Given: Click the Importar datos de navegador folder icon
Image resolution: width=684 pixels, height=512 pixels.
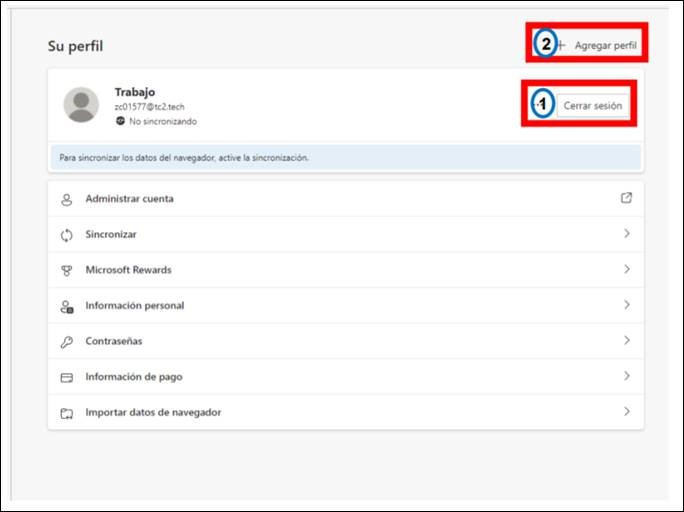Looking at the screenshot, I should 67,413.
